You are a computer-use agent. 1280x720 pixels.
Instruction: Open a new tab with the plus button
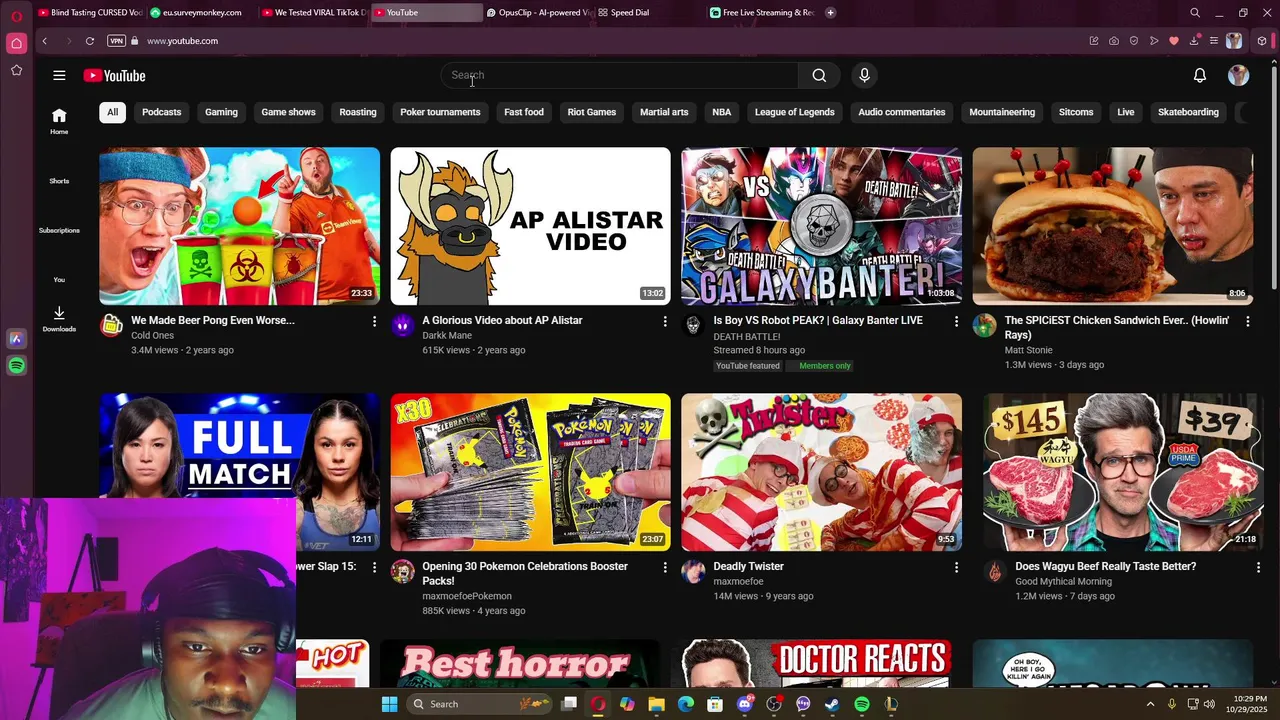(x=830, y=13)
